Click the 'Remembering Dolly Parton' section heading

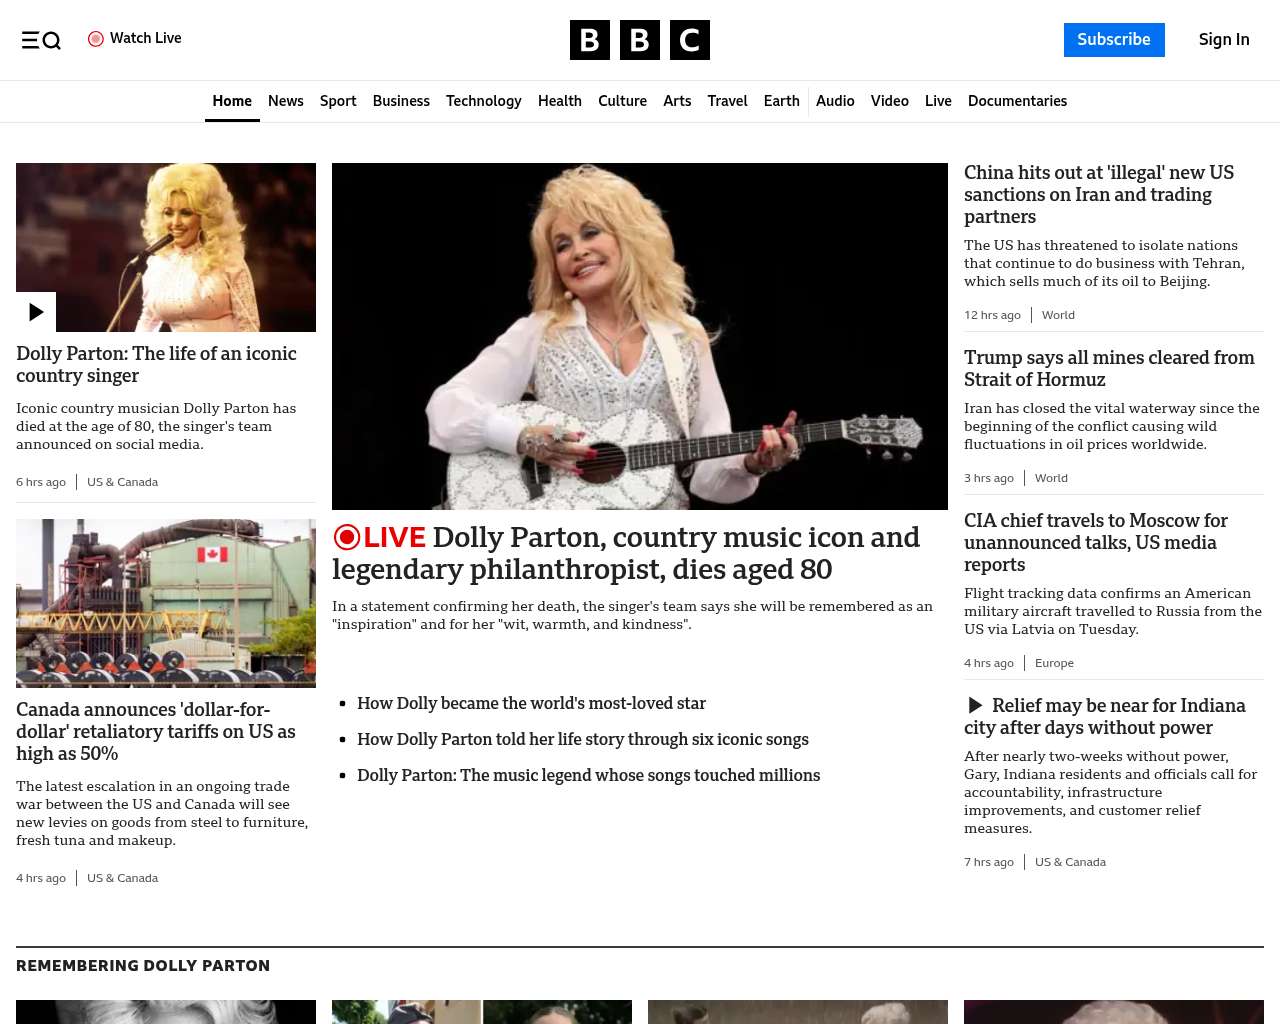[143, 966]
